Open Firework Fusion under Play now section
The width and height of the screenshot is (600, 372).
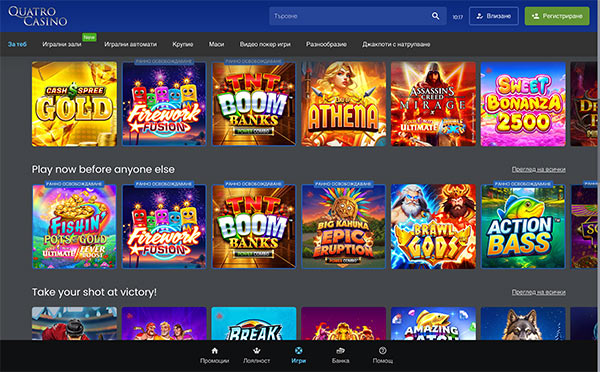click(x=164, y=227)
